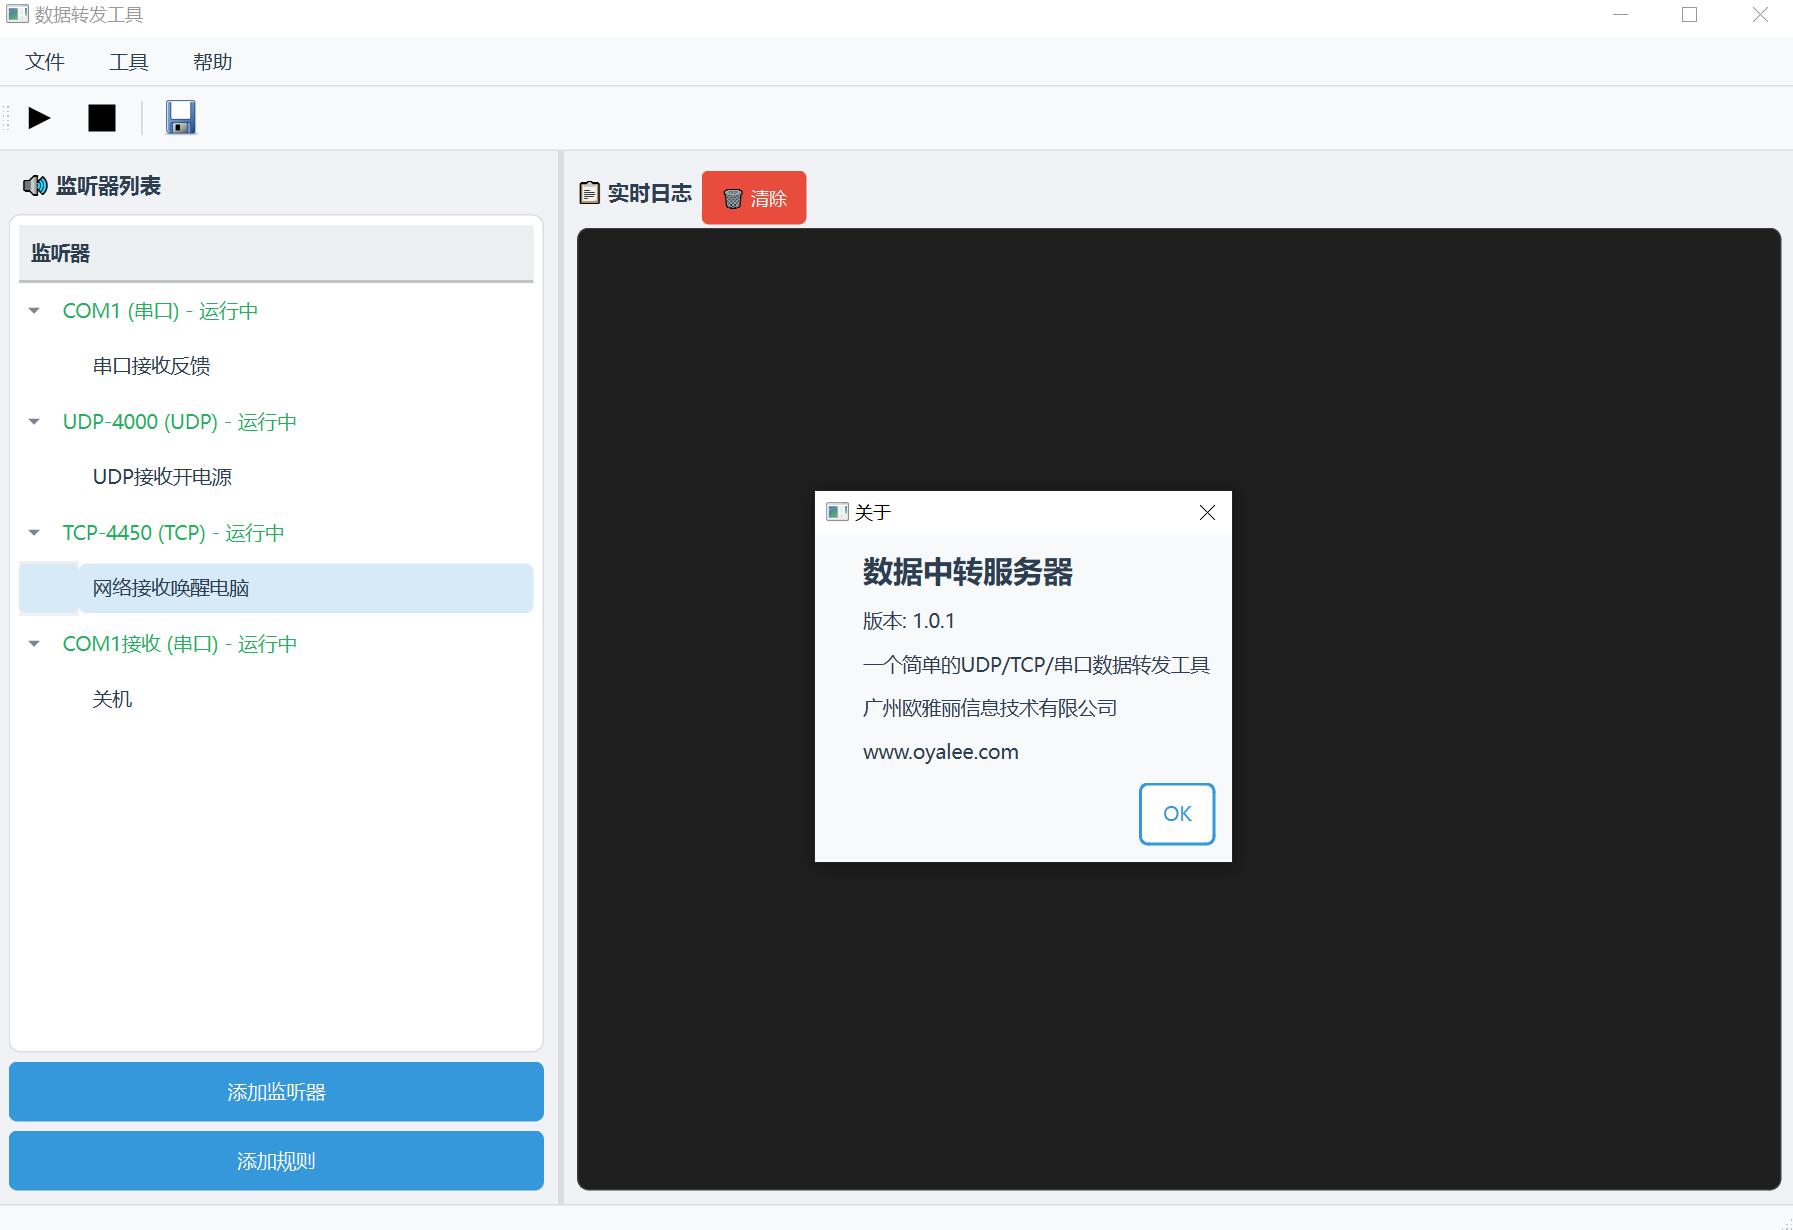
Task: Click the small icon in the 关于 dialog title
Action: tap(837, 513)
